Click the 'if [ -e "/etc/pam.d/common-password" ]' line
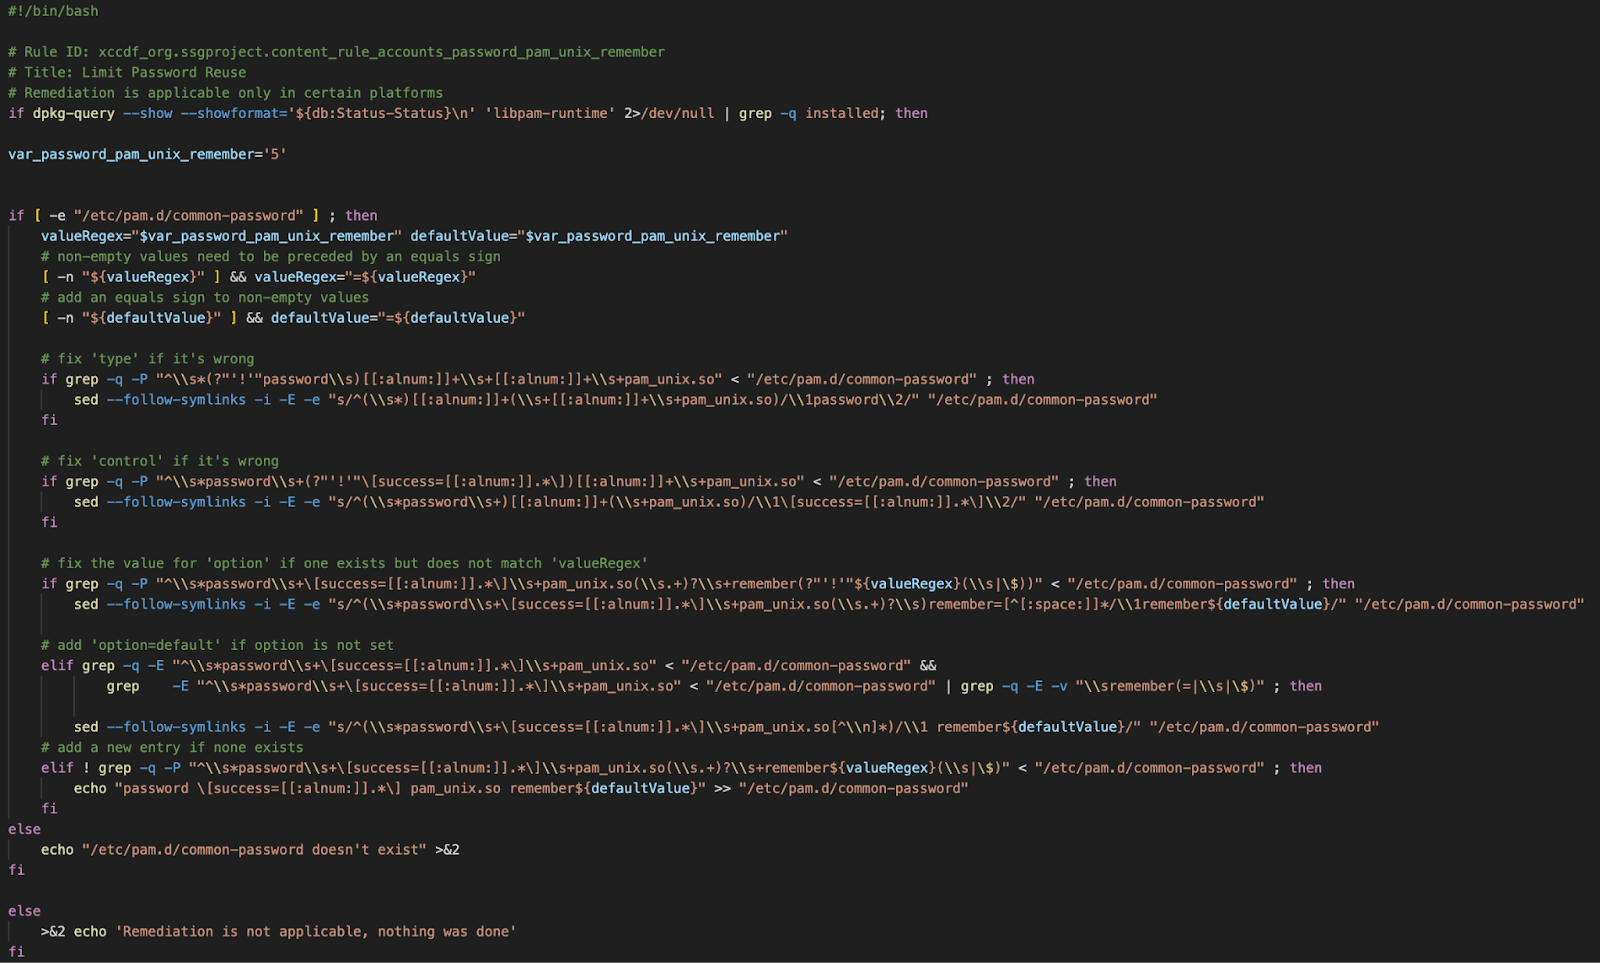1600x963 pixels. pos(193,215)
